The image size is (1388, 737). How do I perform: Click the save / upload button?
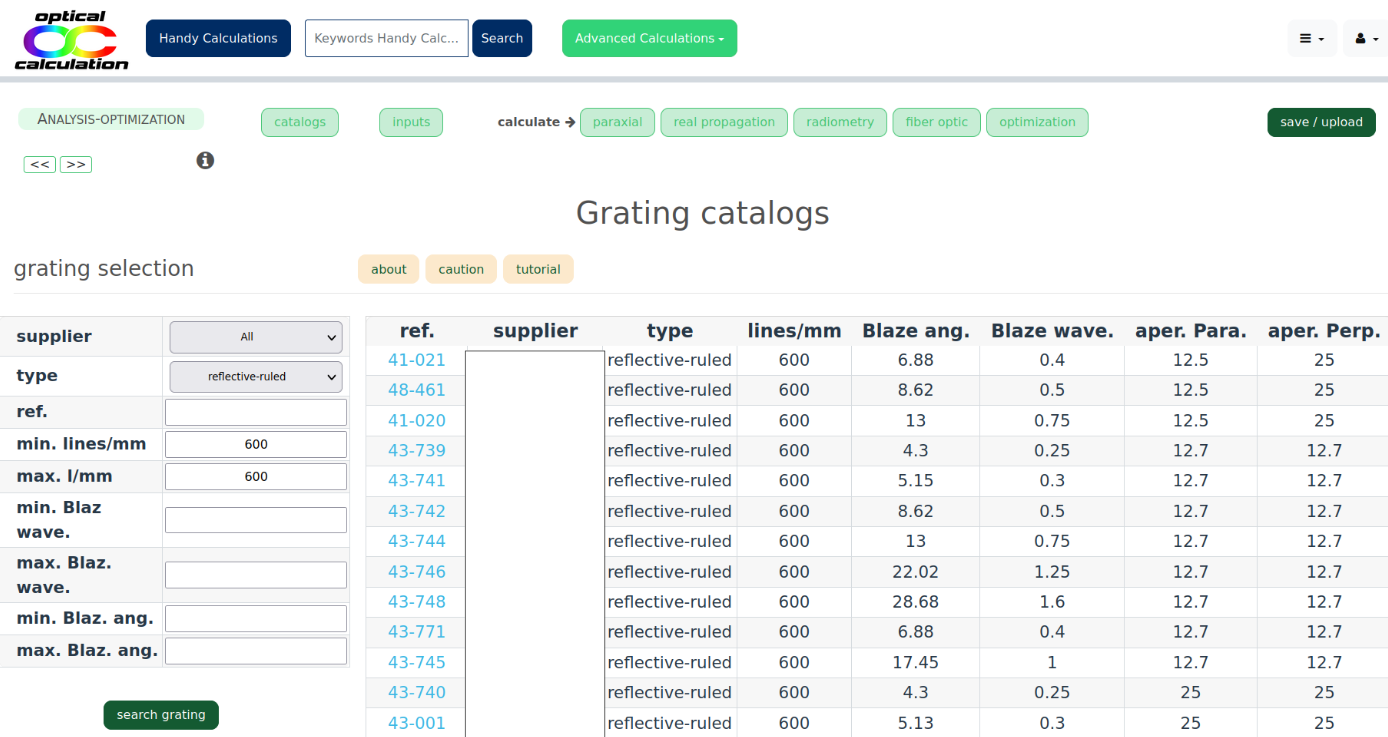click(1321, 122)
